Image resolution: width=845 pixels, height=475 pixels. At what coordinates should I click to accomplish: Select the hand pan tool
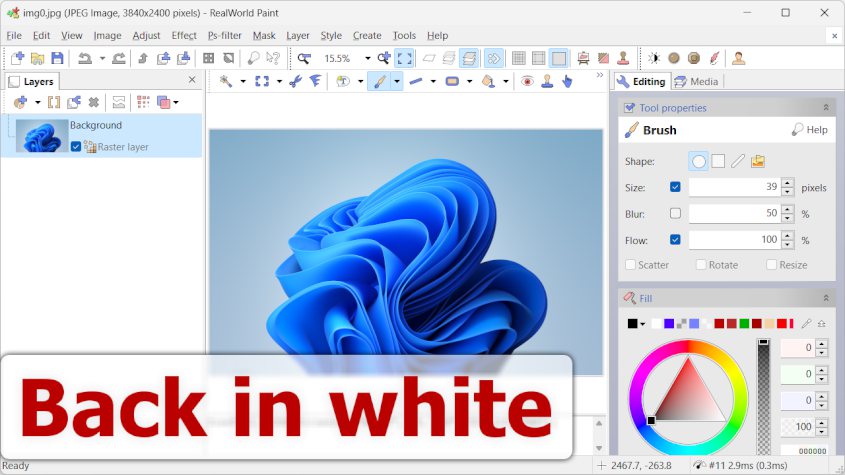coord(567,81)
